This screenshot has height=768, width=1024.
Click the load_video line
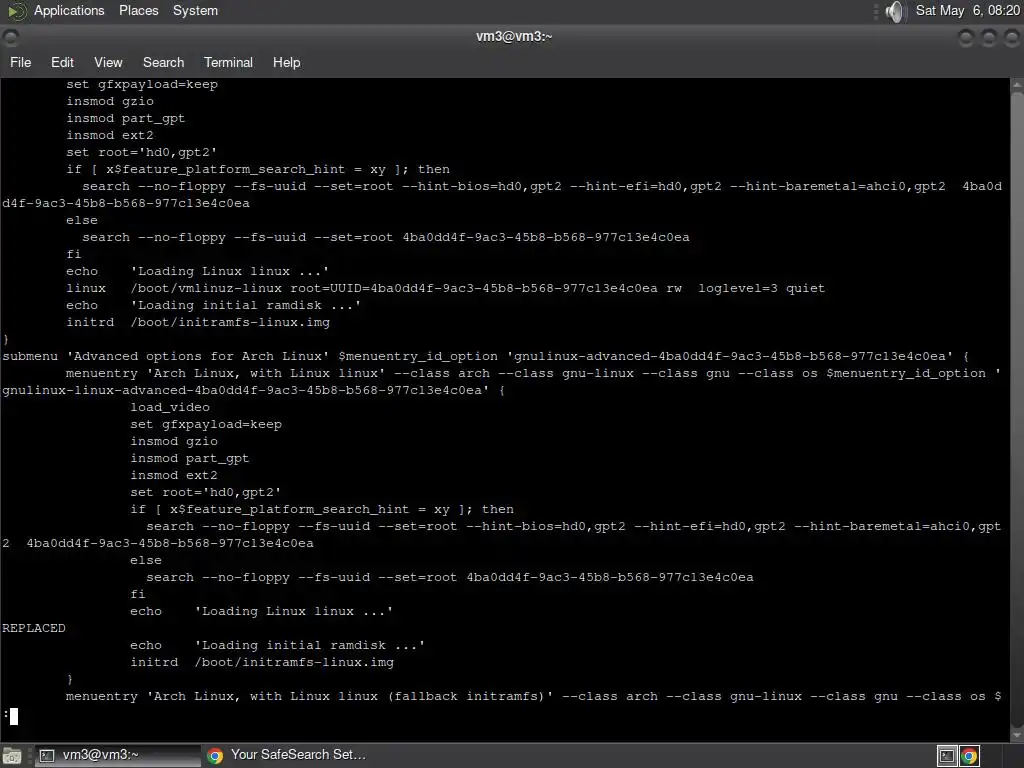point(170,408)
